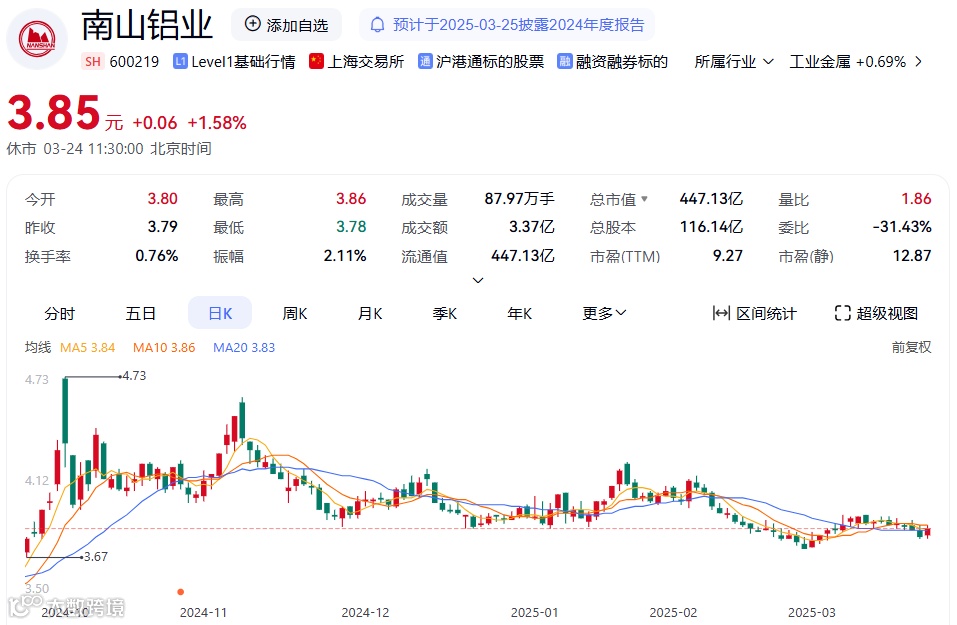This screenshot has width=957, height=625.
Task: Click the 换手率 value 0.76%
Action: coord(156,256)
